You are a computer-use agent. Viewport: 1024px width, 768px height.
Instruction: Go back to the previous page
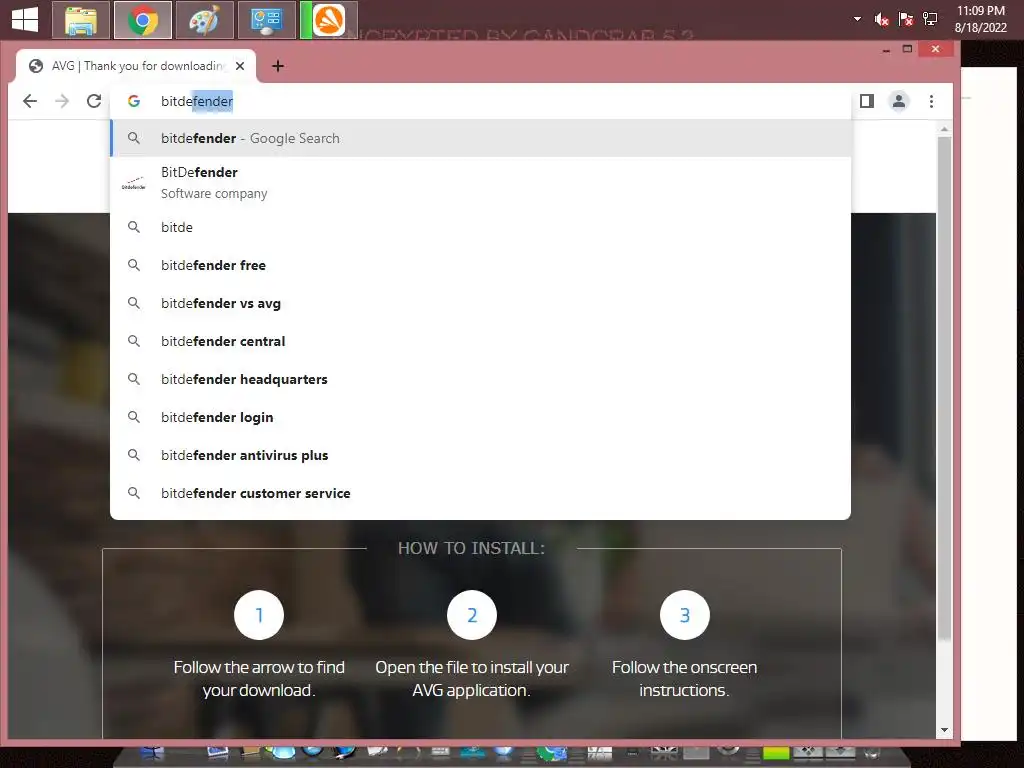(29, 101)
